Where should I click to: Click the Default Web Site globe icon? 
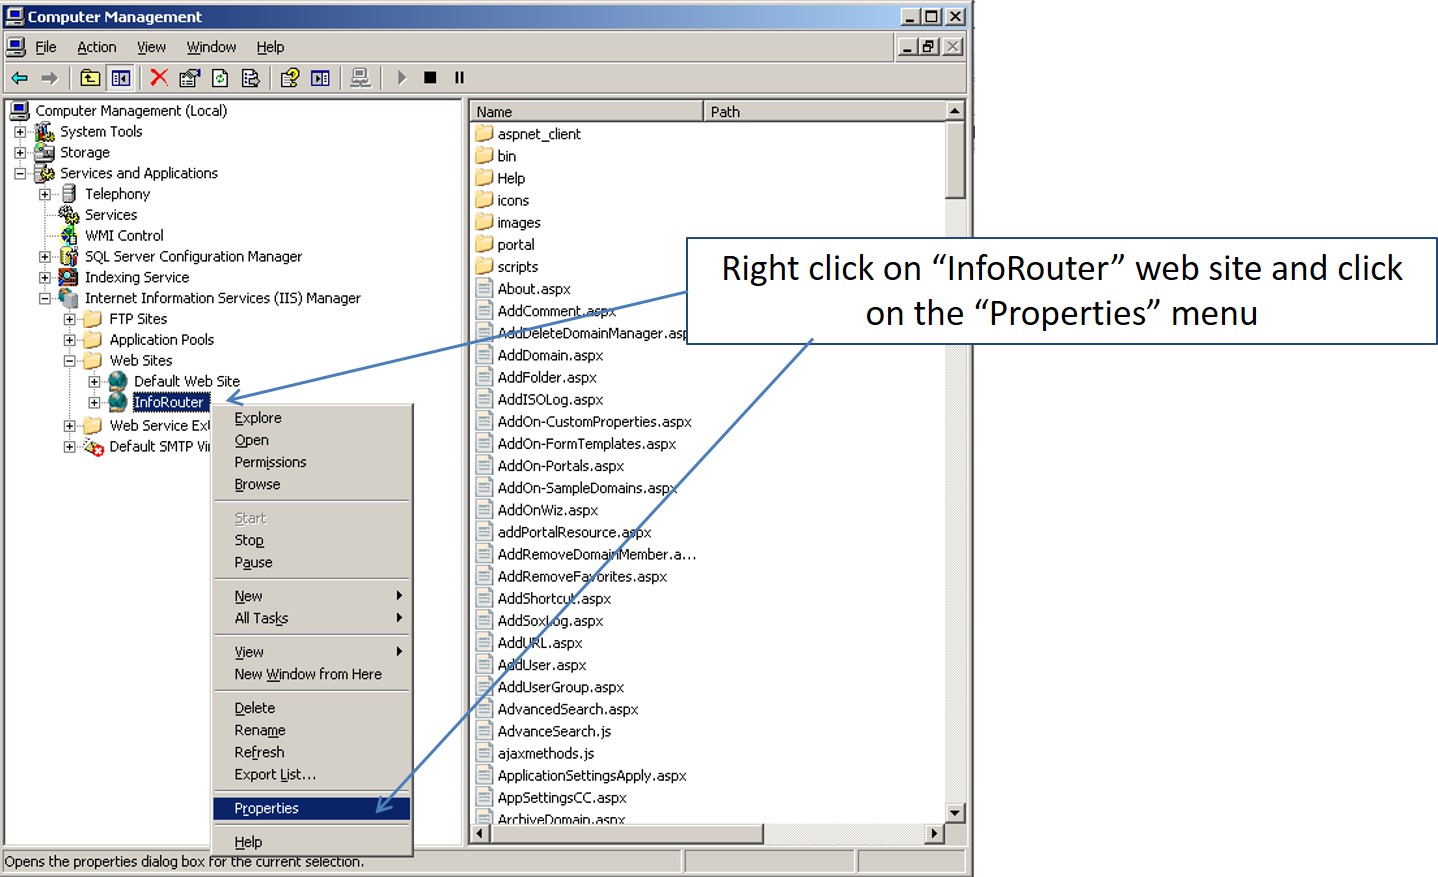tap(118, 381)
